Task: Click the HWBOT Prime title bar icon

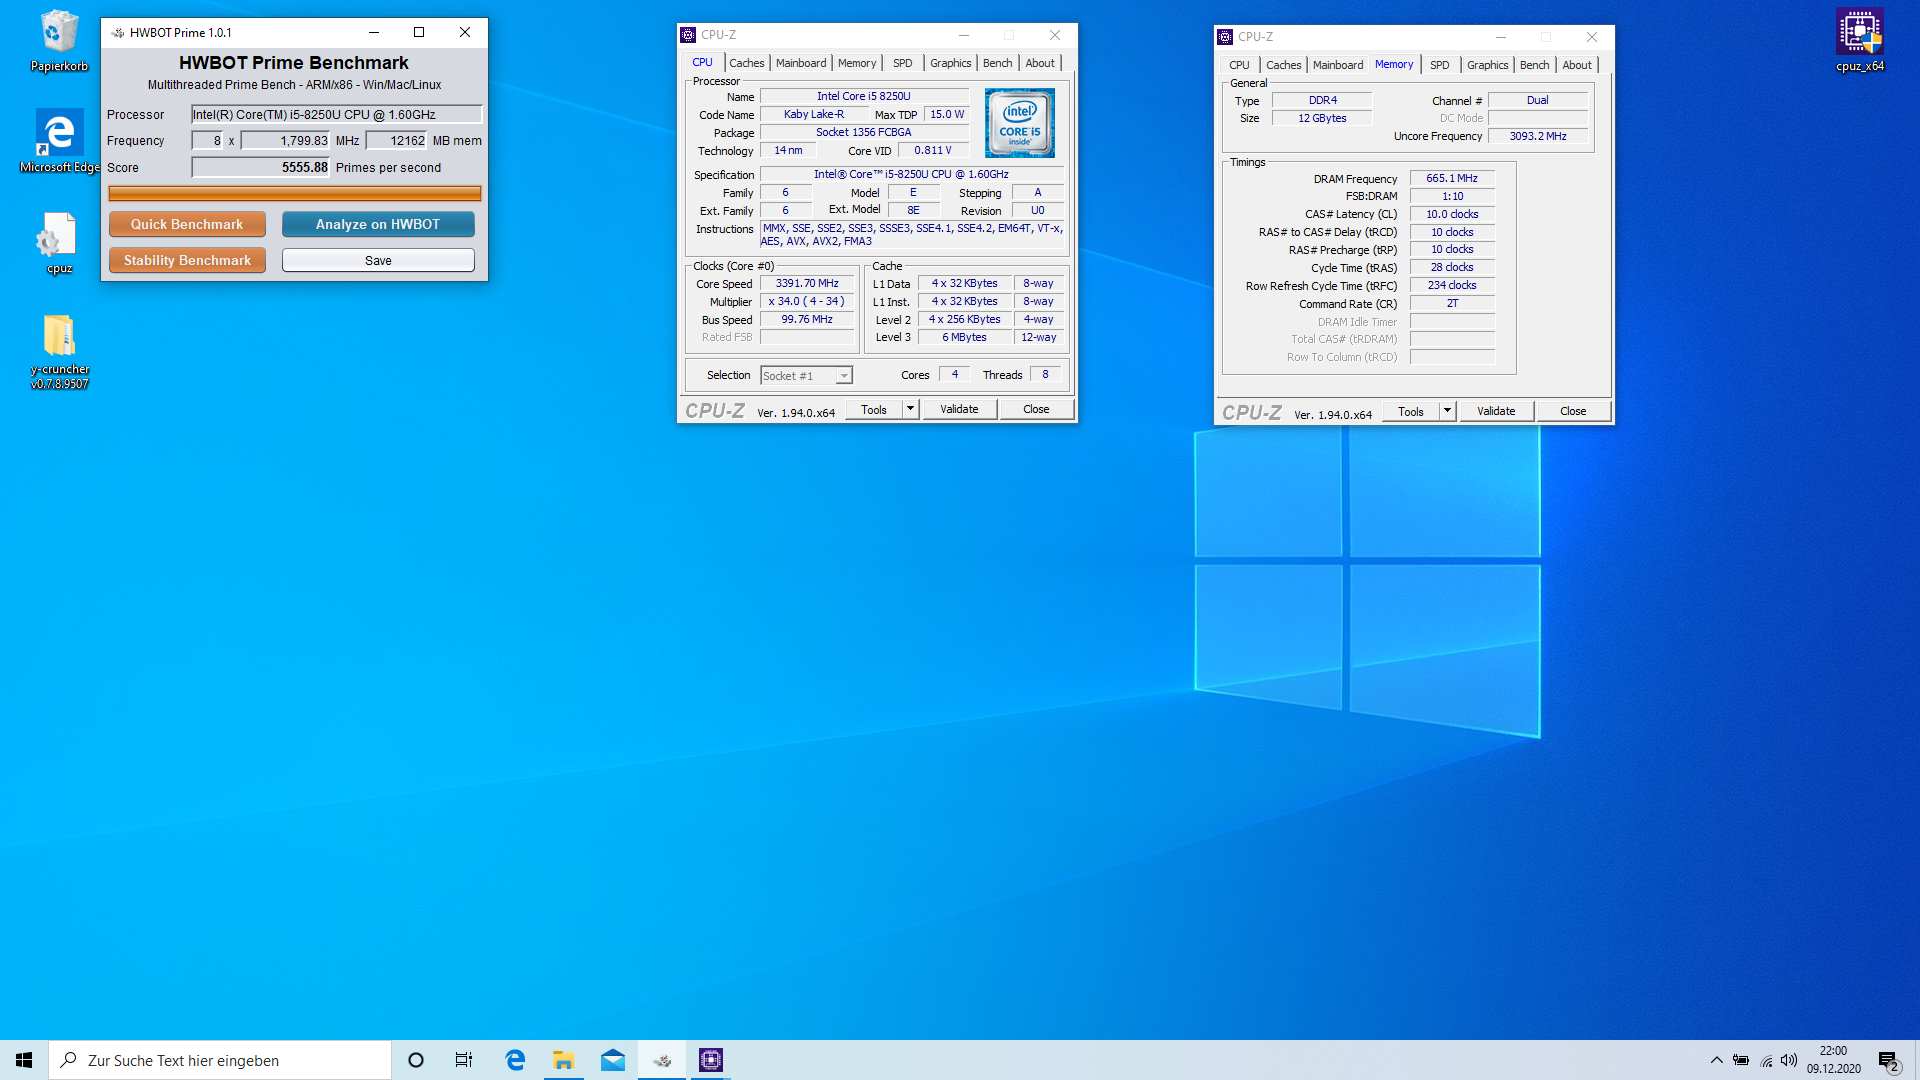Action: click(x=118, y=32)
